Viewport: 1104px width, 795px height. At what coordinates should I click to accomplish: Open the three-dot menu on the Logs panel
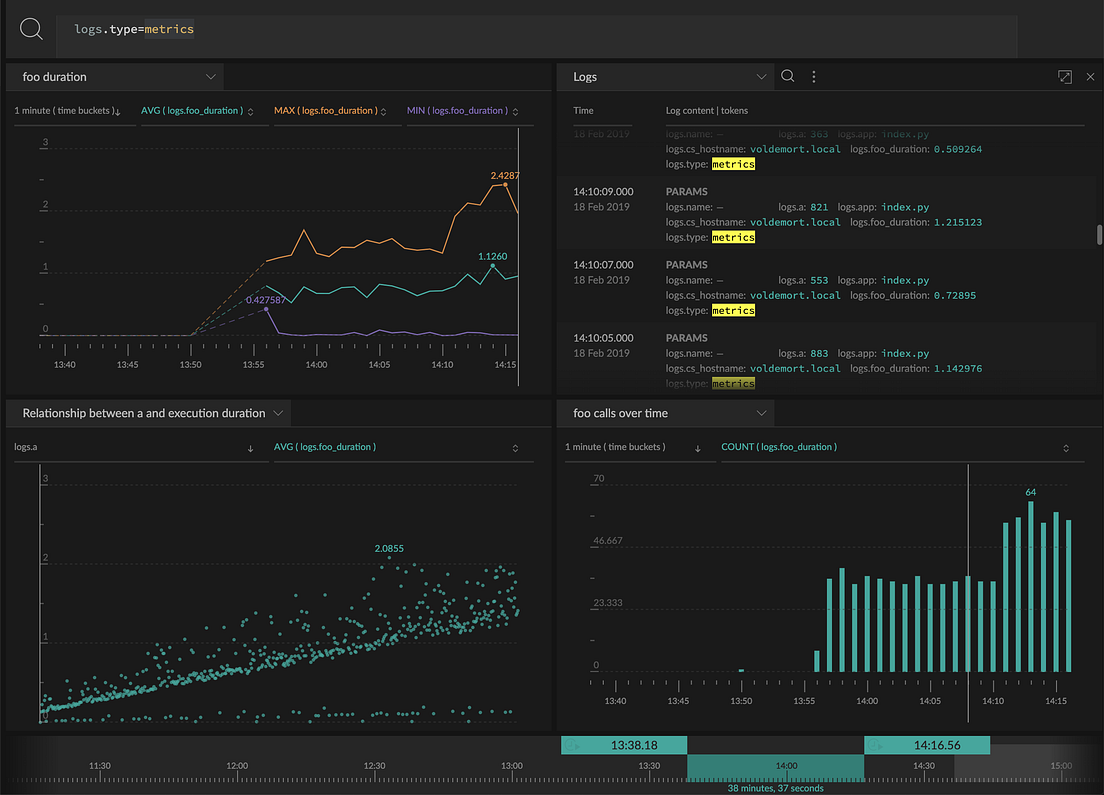click(x=813, y=75)
